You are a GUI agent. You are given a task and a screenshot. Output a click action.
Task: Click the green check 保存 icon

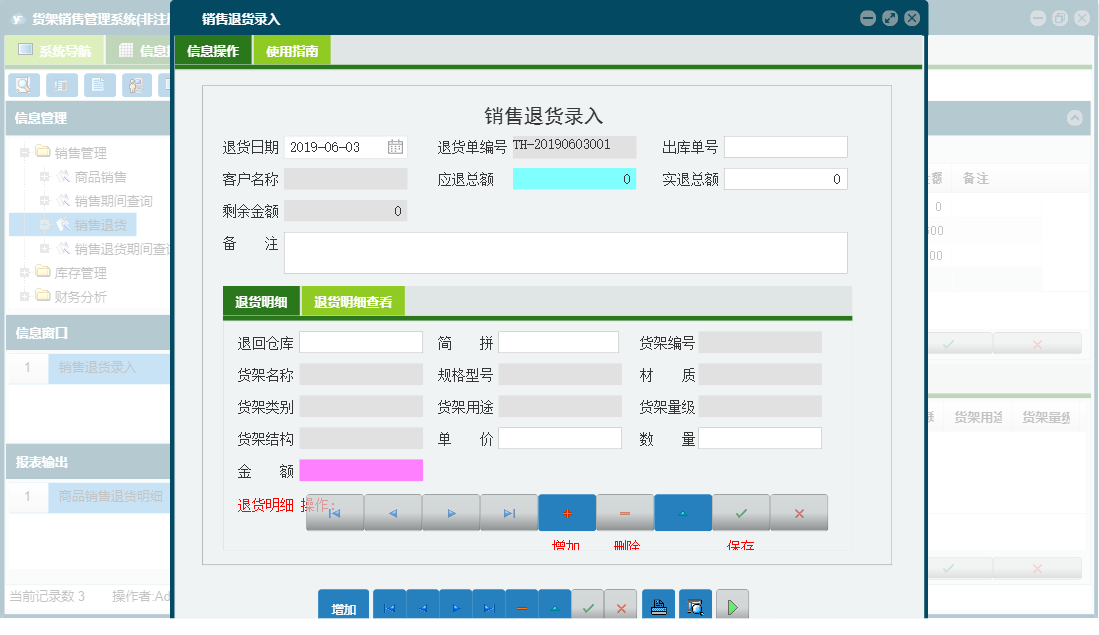tap(741, 512)
